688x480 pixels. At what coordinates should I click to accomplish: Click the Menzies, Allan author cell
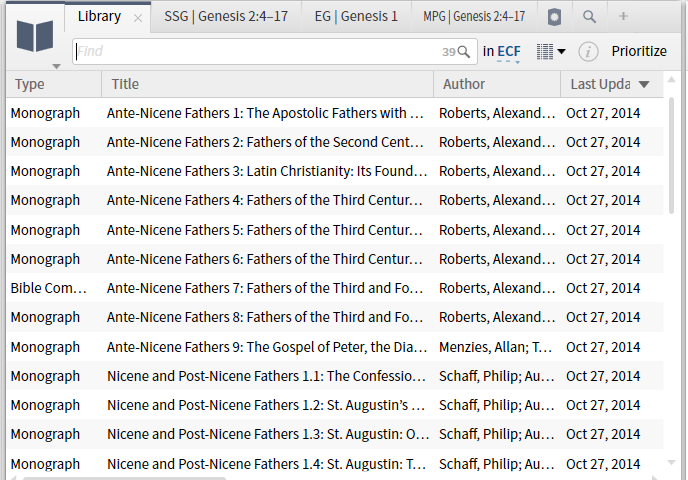(x=495, y=347)
